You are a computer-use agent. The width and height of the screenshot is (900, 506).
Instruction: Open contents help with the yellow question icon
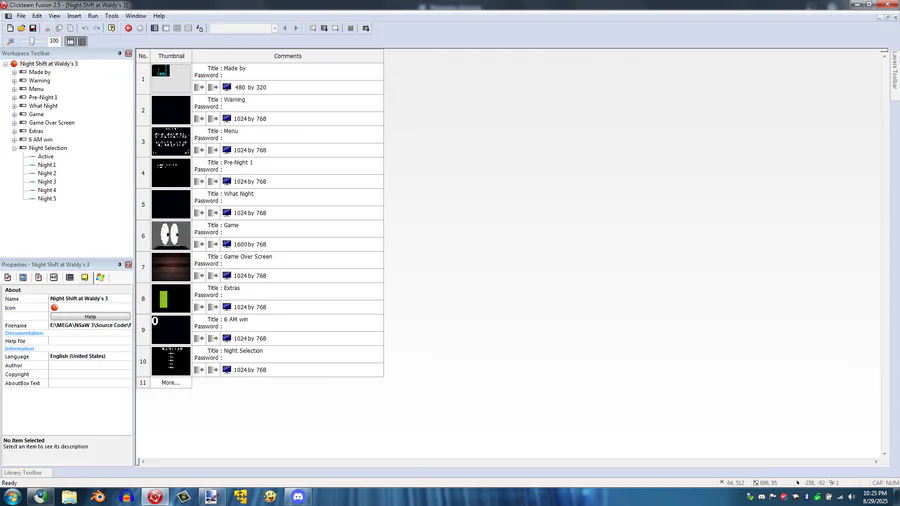coord(111,28)
